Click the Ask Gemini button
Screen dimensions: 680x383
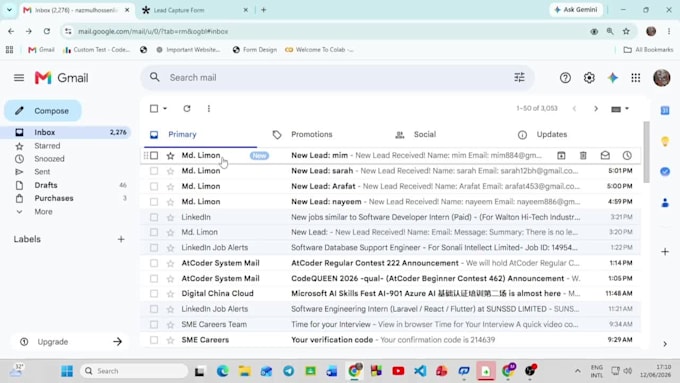coord(576,10)
